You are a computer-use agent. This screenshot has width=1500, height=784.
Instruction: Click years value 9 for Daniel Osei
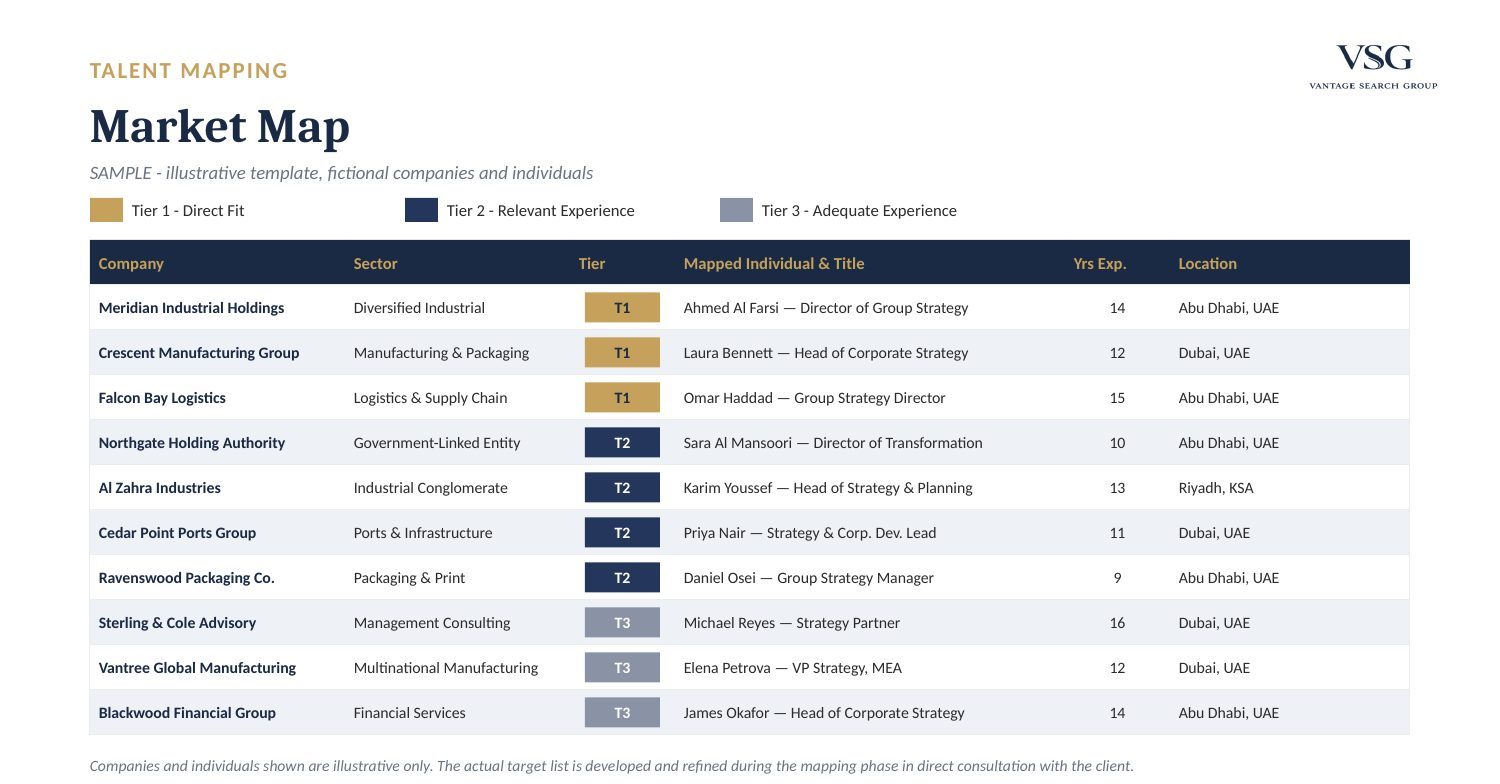click(1117, 578)
